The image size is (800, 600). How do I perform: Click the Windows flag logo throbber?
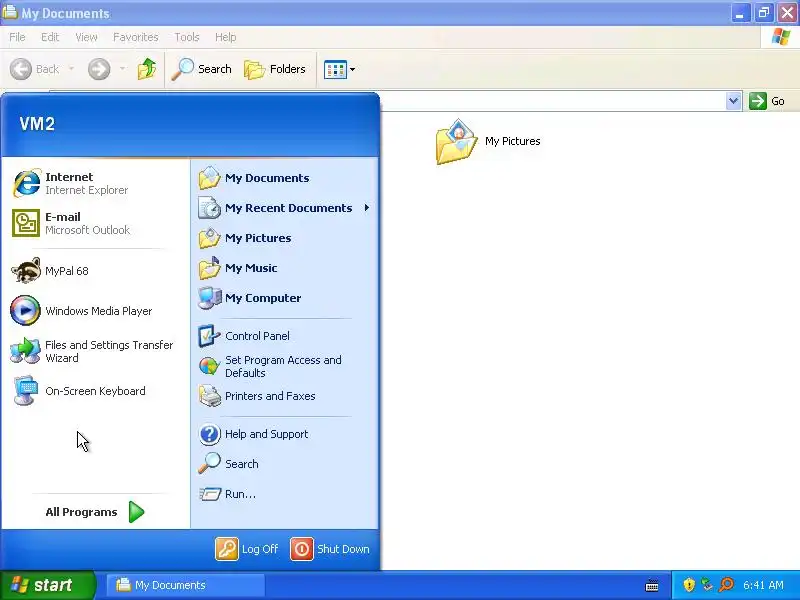tap(781, 37)
